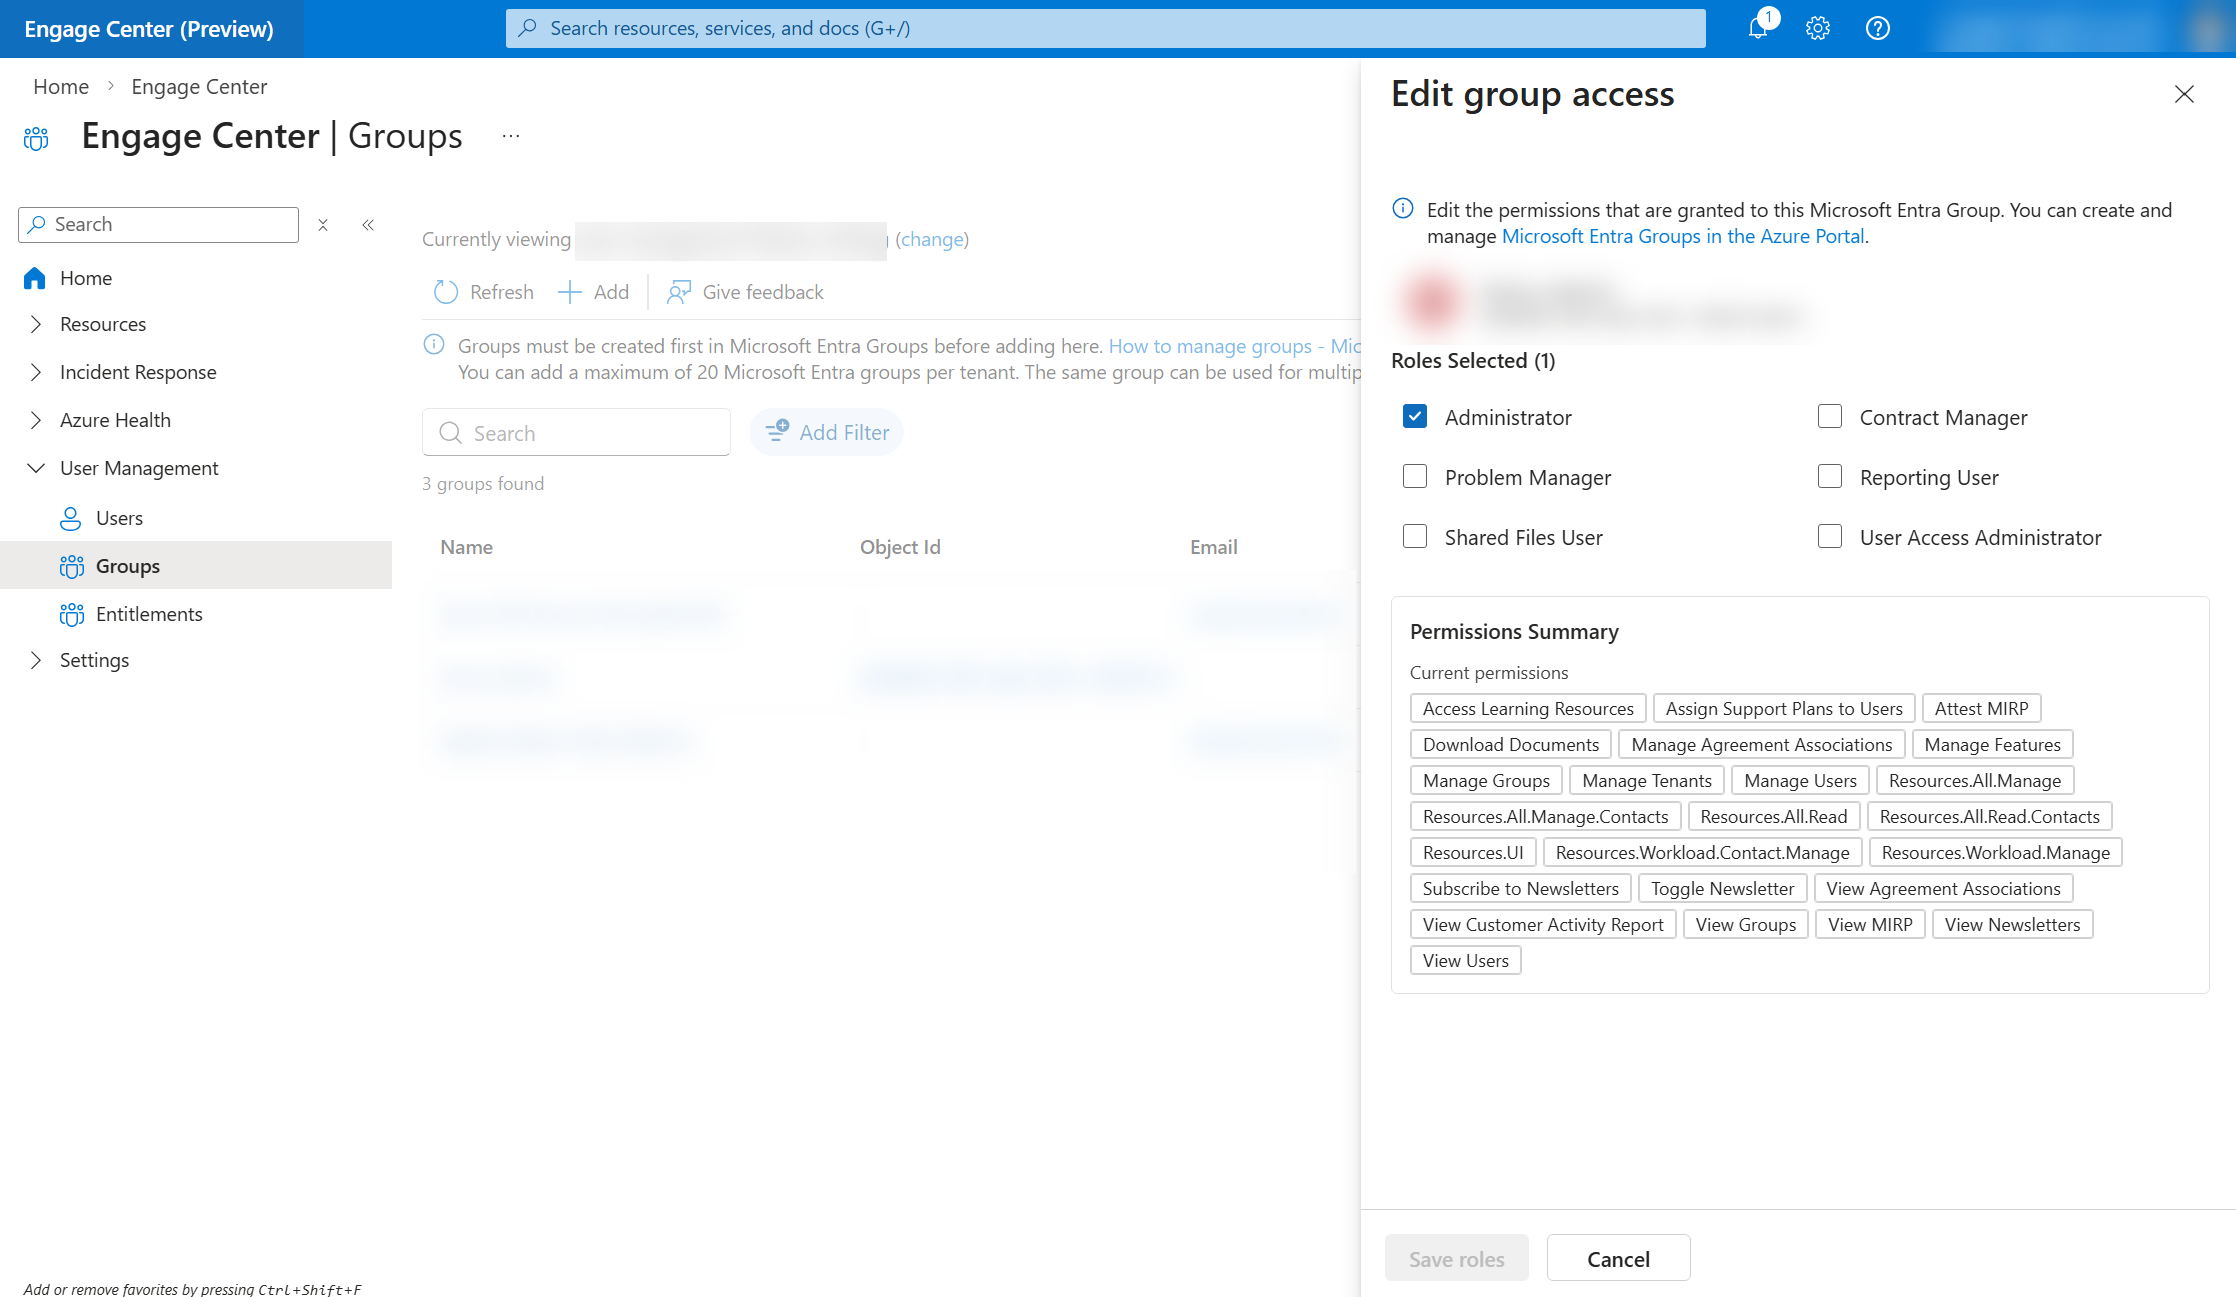
Task: Check the Reporting User role
Action: (1830, 476)
